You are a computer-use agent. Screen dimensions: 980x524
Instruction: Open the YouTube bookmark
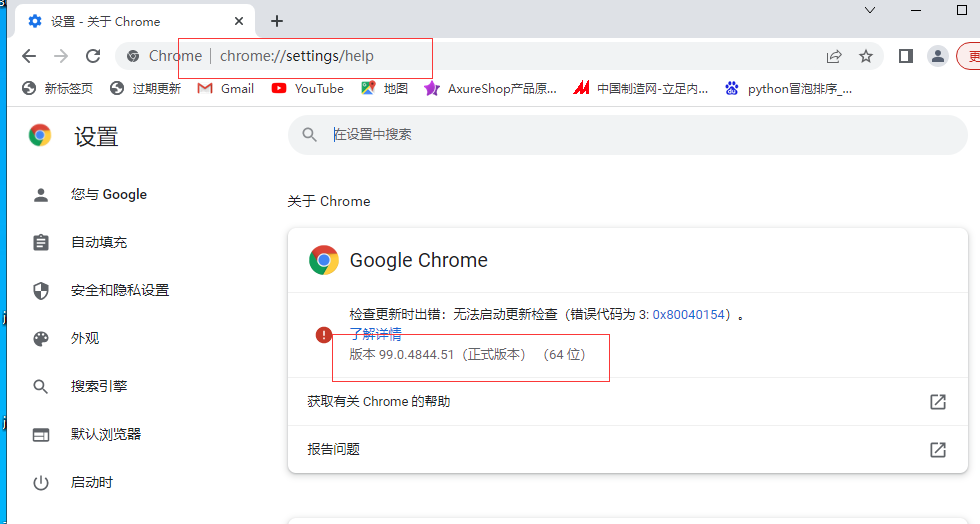pyautogui.click(x=308, y=89)
